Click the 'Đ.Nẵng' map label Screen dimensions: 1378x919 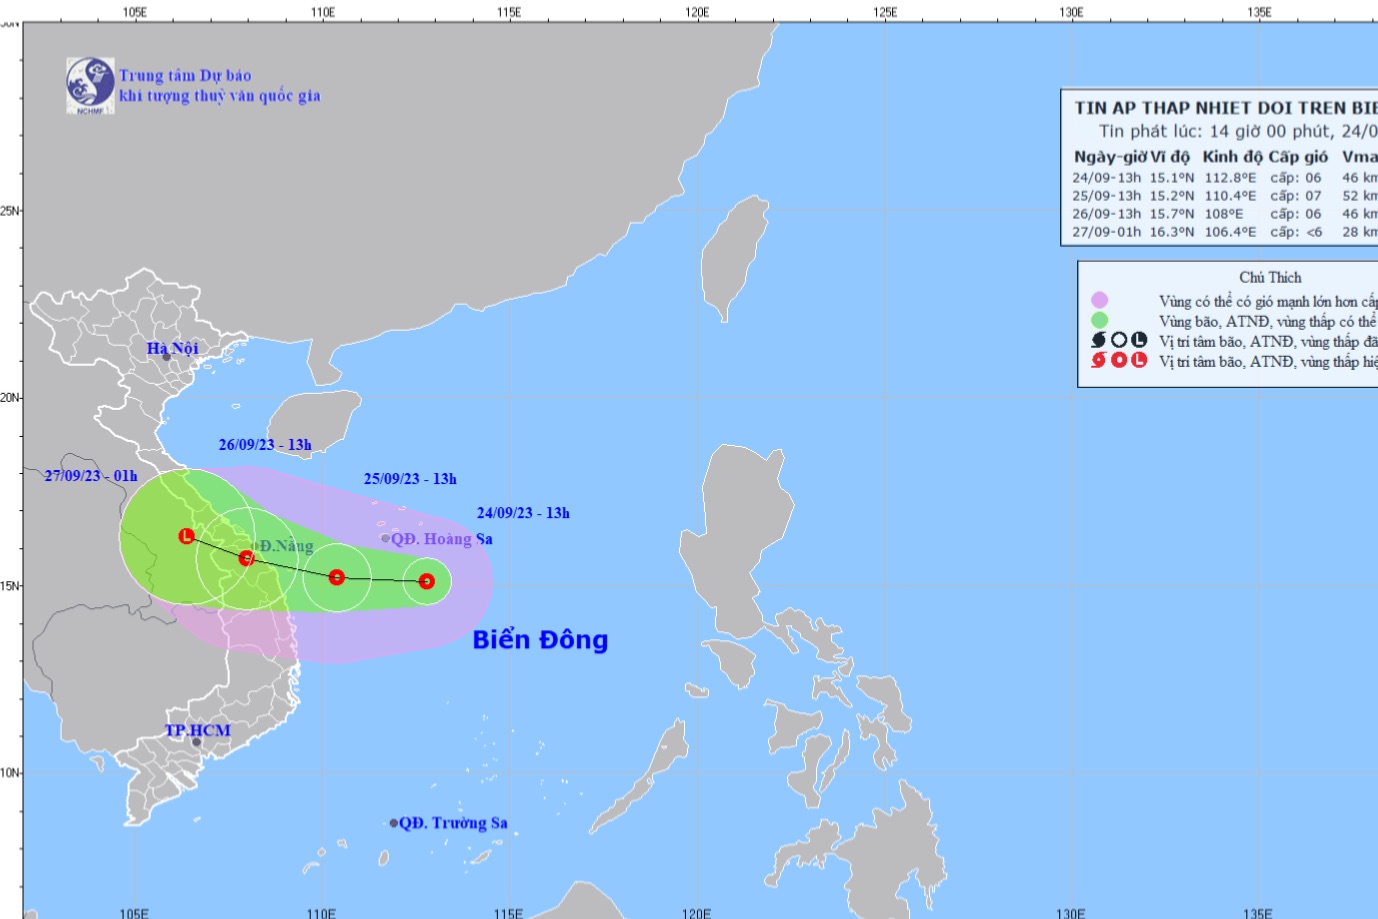tap(286, 546)
